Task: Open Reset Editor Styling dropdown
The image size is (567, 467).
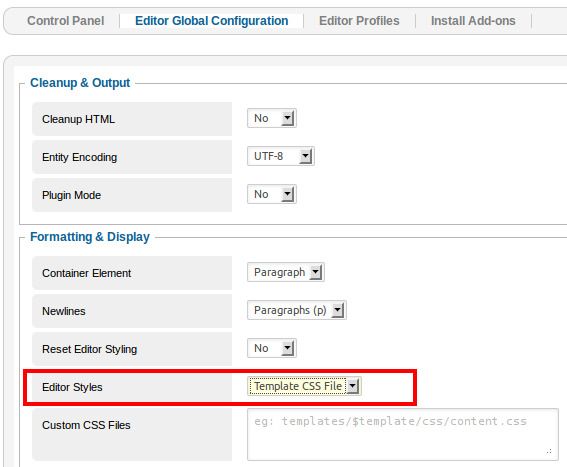Action: [272, 348]
